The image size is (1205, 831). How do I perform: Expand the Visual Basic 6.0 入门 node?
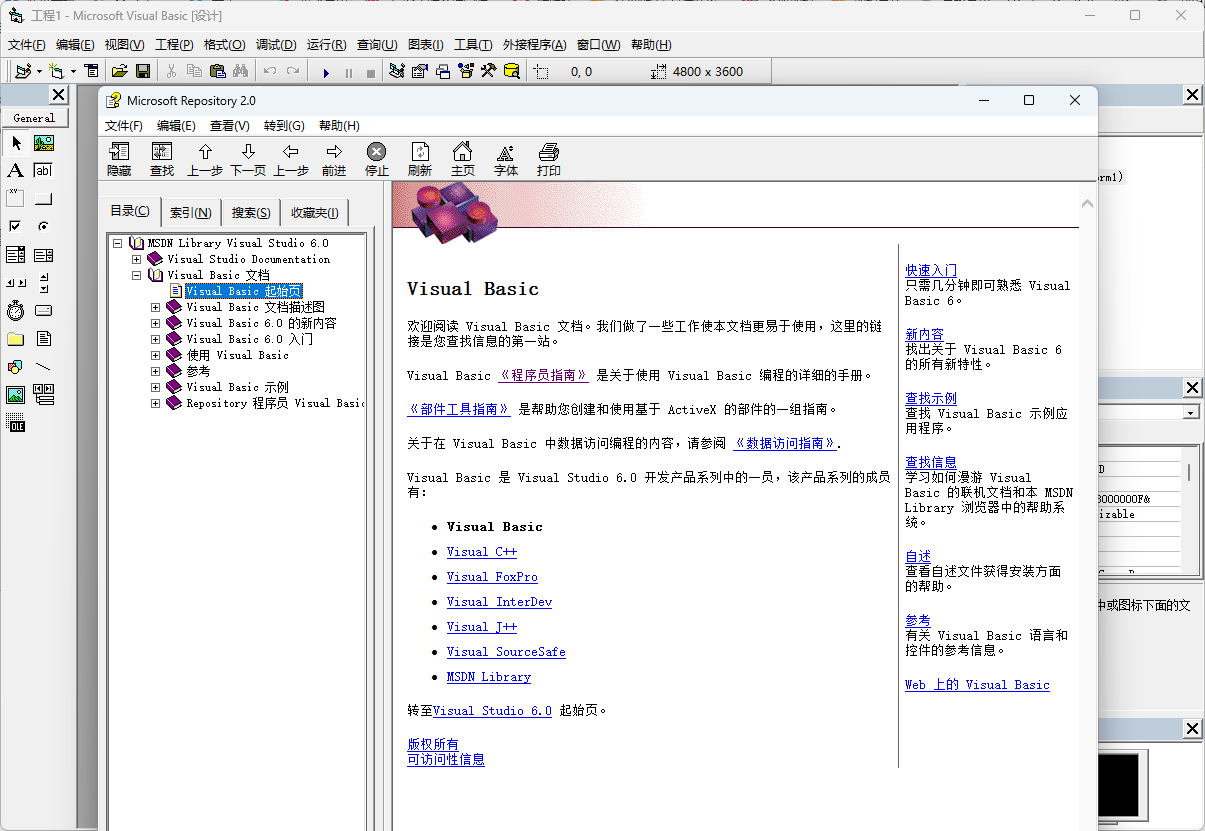tap(156, 339)
